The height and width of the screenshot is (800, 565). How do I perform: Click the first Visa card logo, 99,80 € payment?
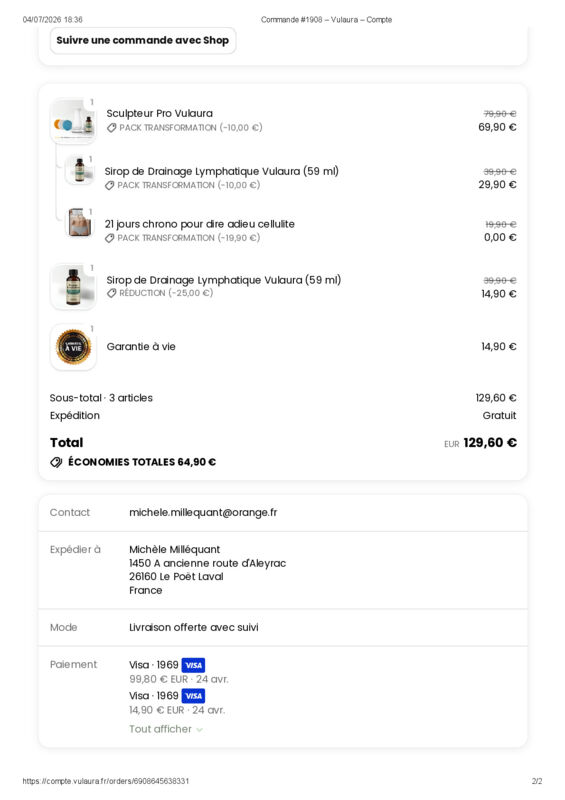pos(193,665)
